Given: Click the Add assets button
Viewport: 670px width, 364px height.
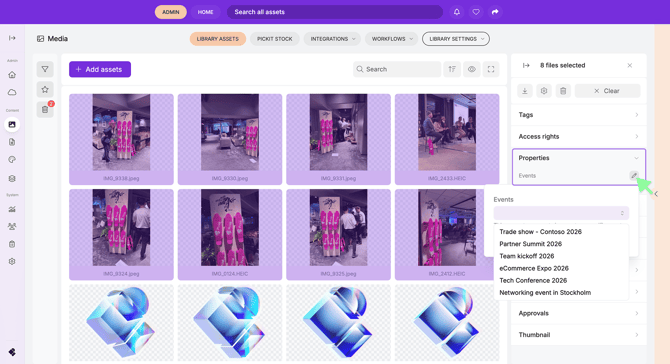Looking at the screenshot, I should pos(100,69).
